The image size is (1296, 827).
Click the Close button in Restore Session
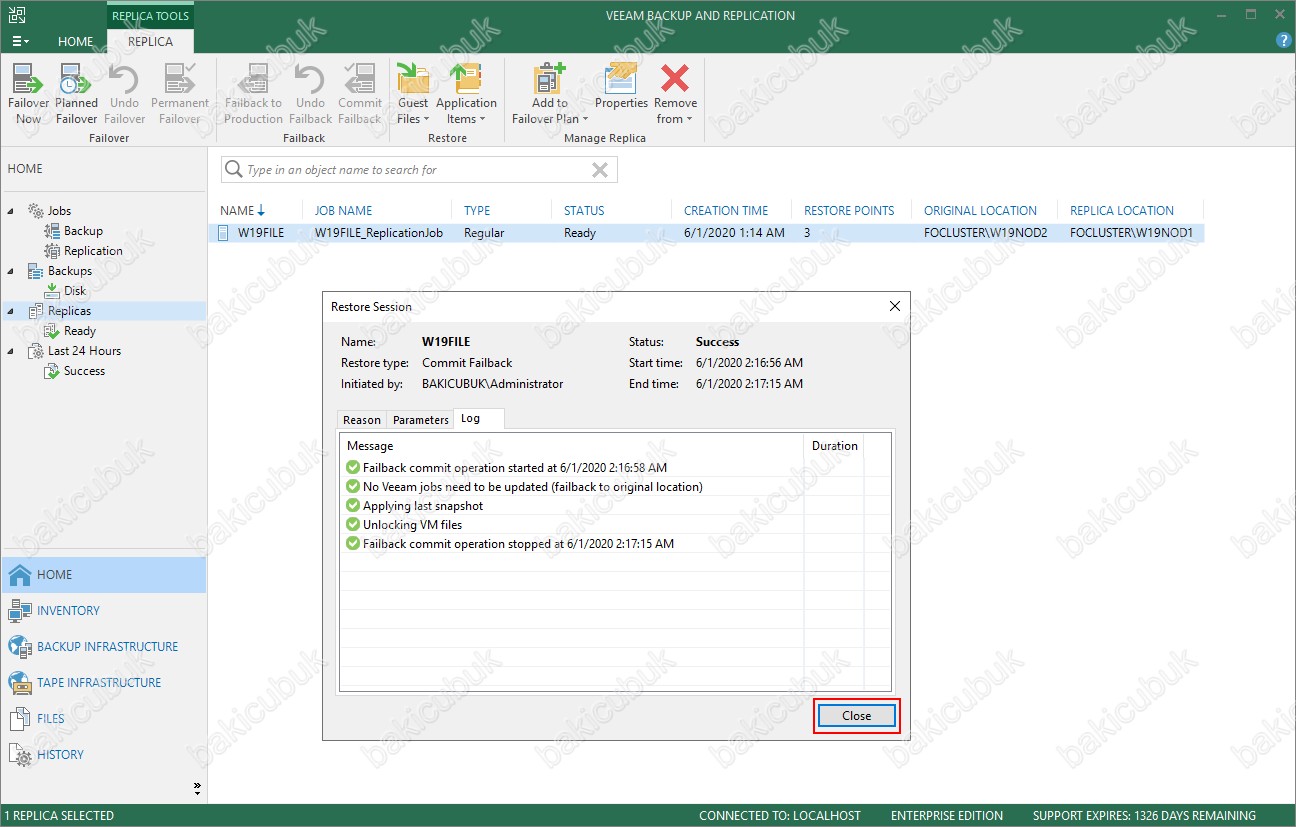(857, 716)
